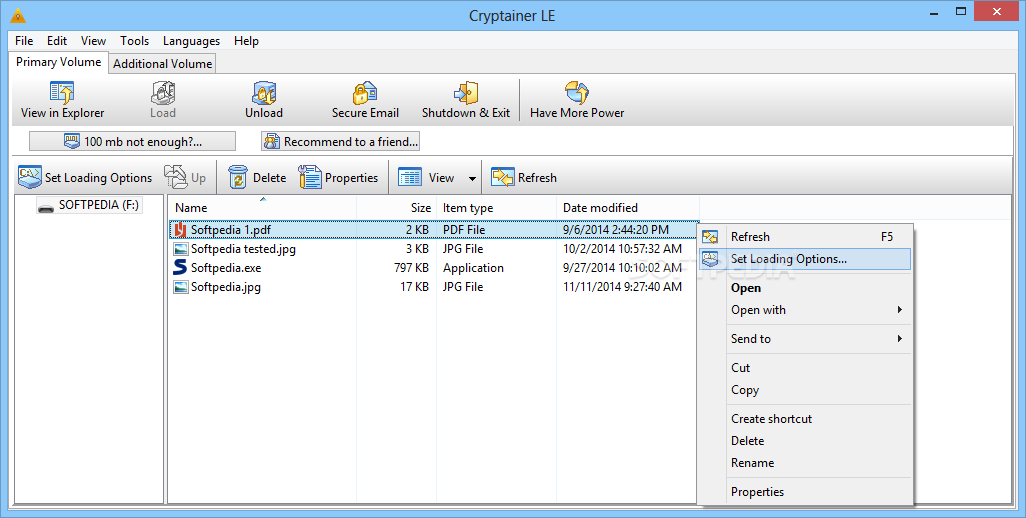Click the PDF File item type cell
The height and width of the screenshot is (518, 1026).
point(464,230)
